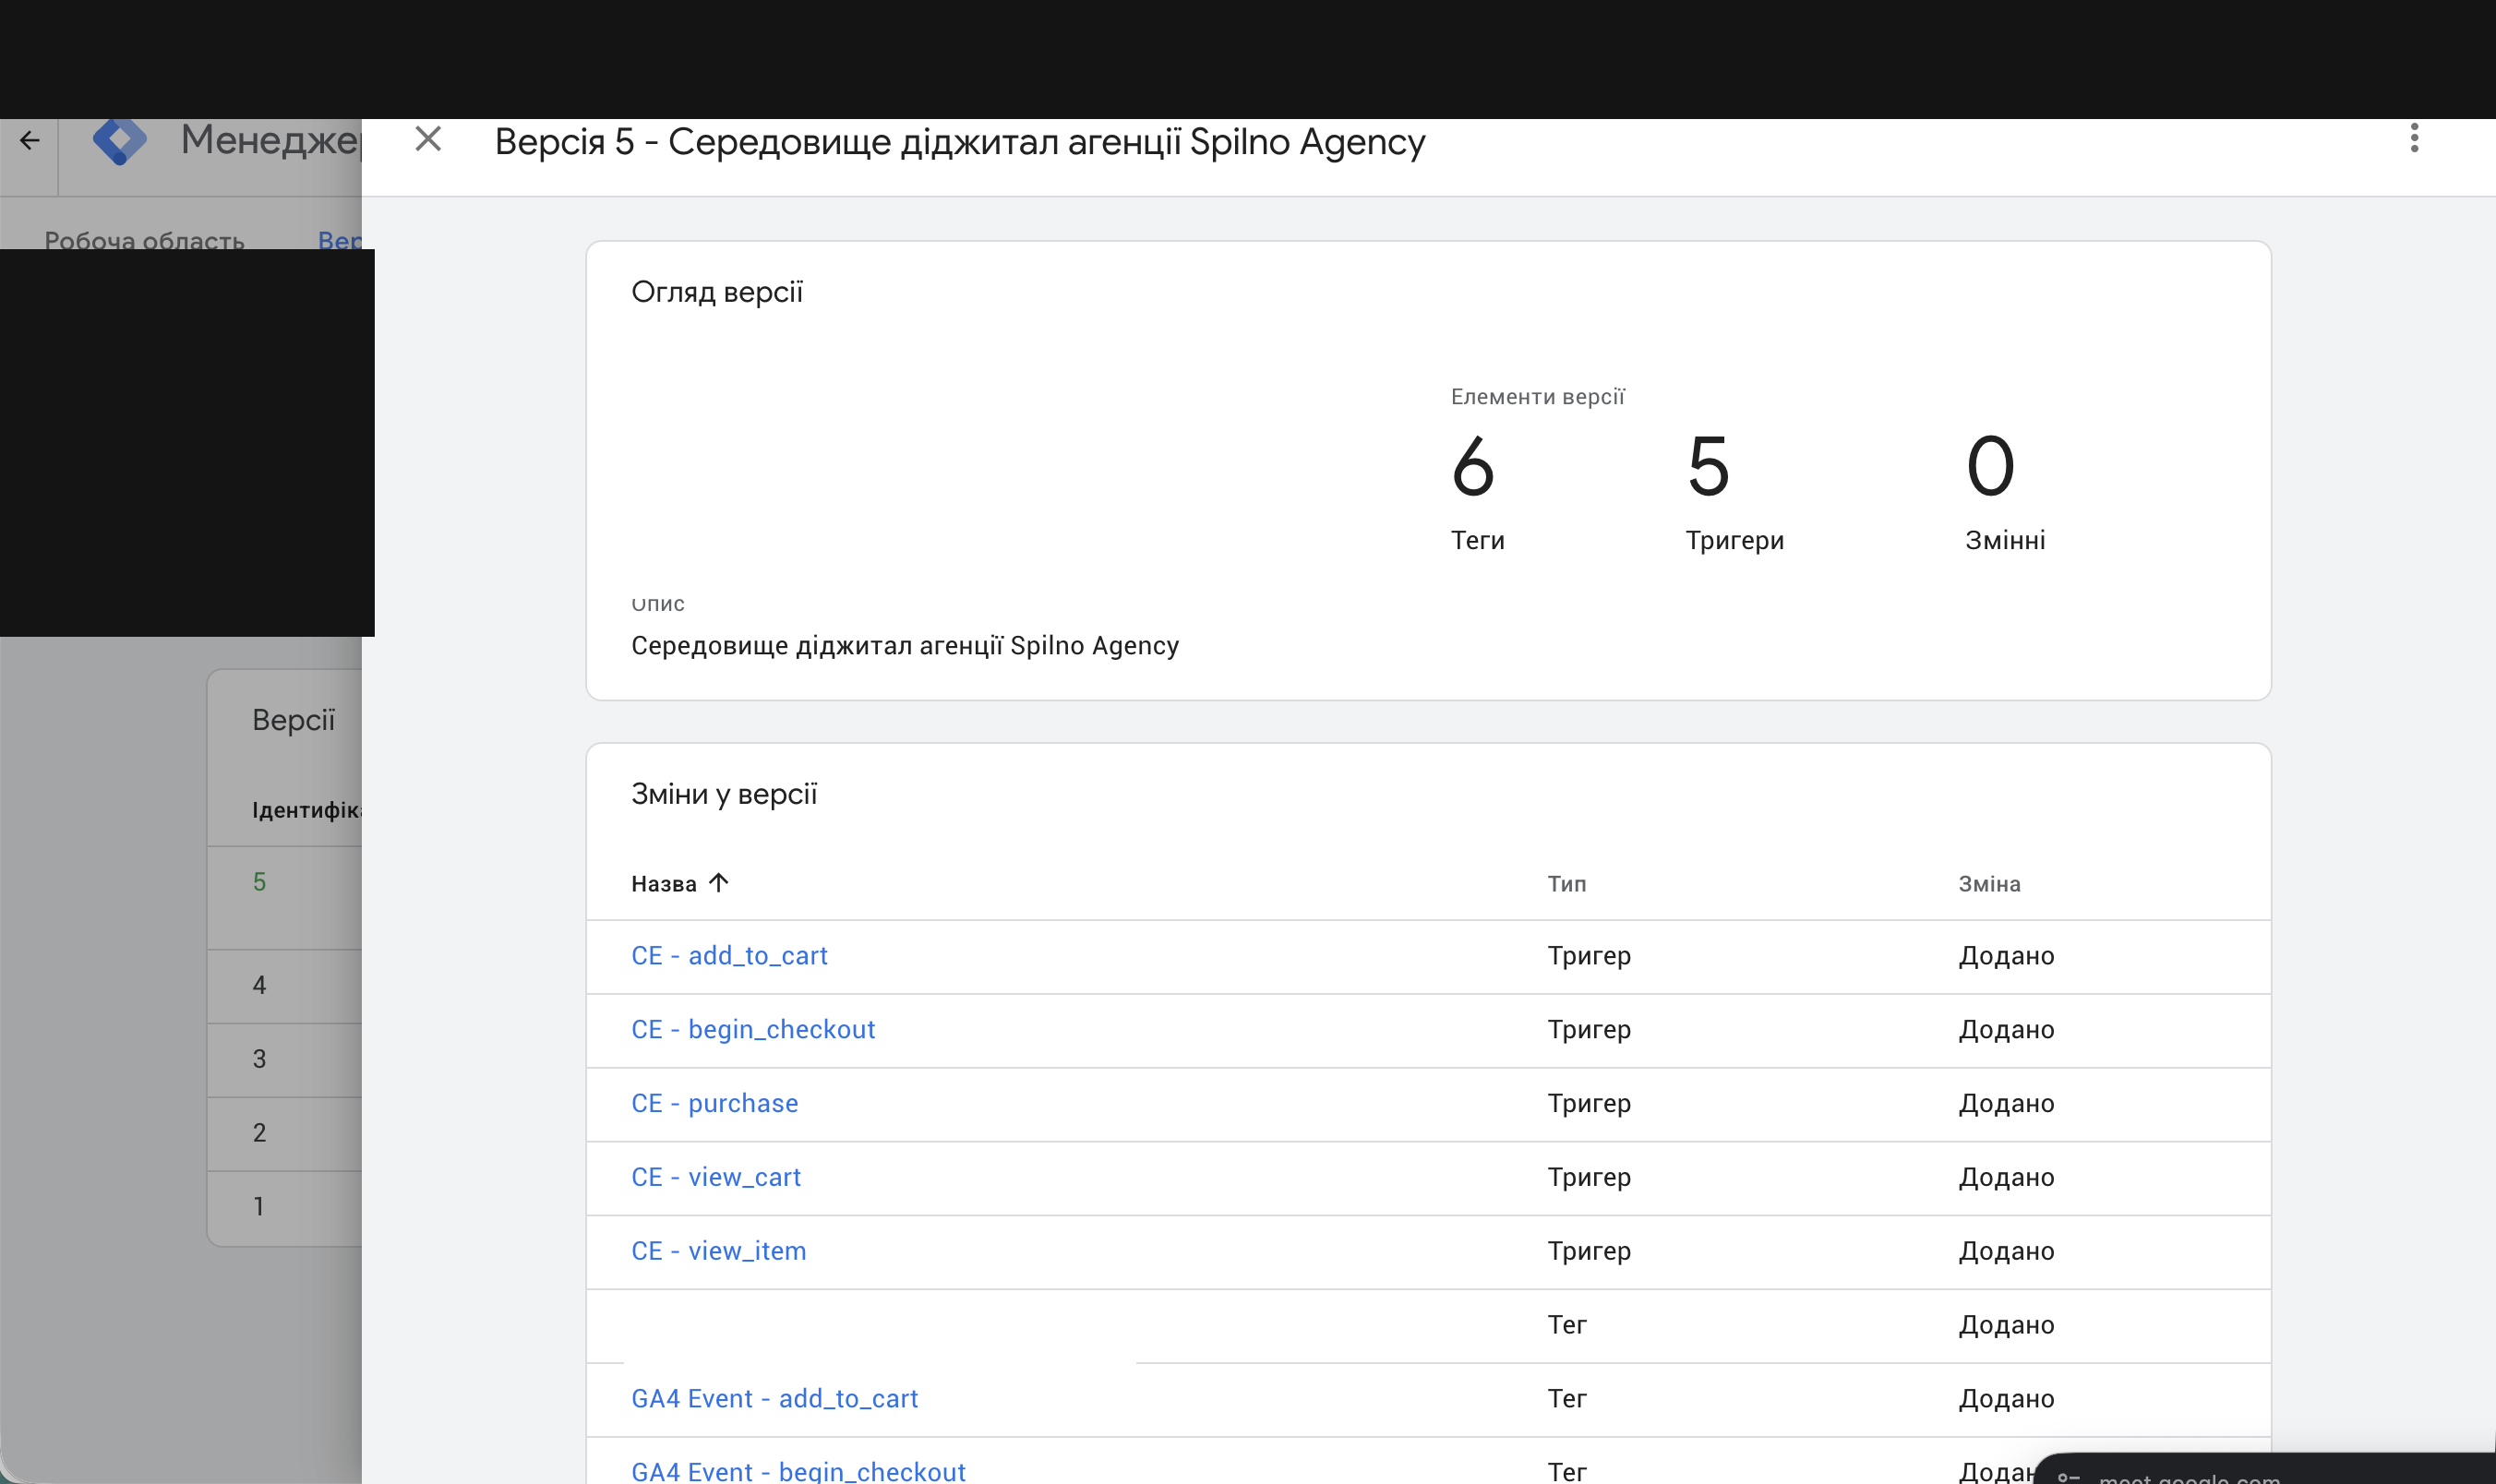Viewport: 2496px width, 1484px height.
Task: Click the back arrow in Tag Manager header
Action: (x=30, y=140)
